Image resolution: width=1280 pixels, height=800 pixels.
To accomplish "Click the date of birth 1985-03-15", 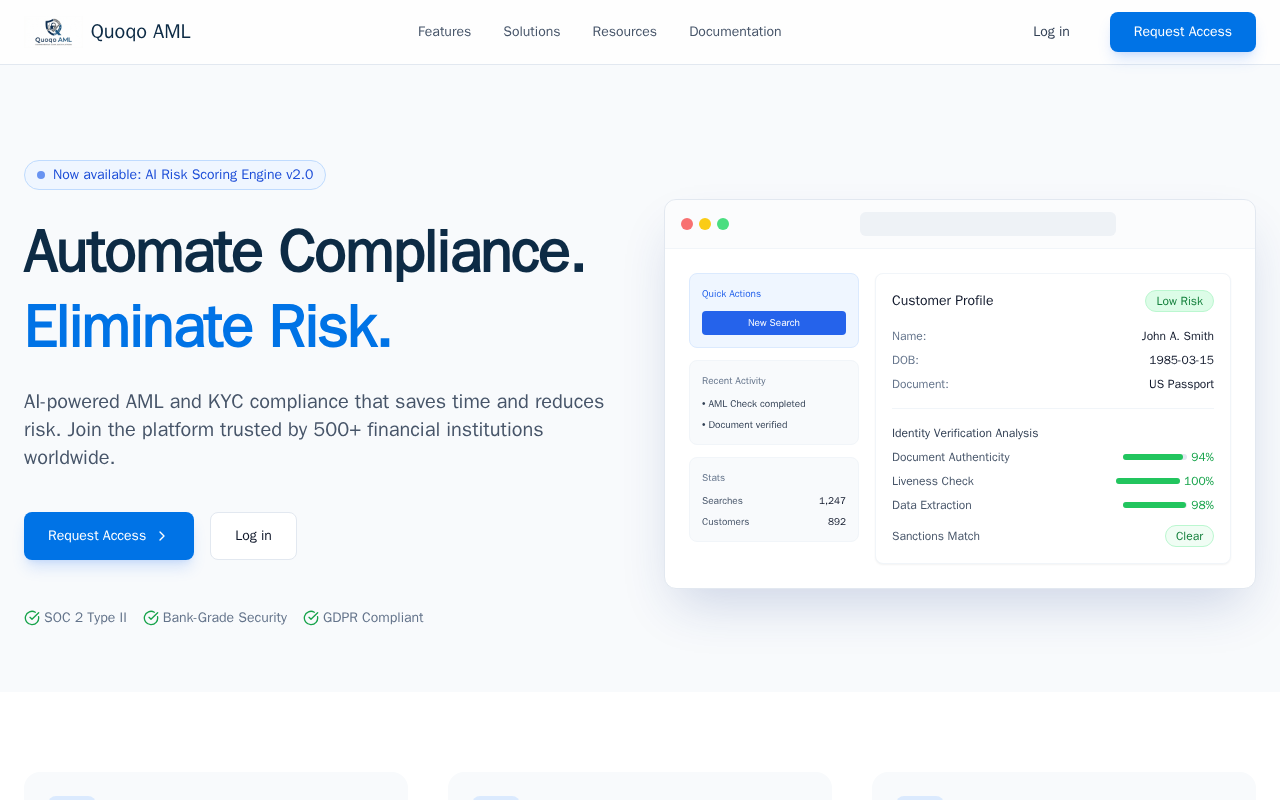I will 1181,360.
